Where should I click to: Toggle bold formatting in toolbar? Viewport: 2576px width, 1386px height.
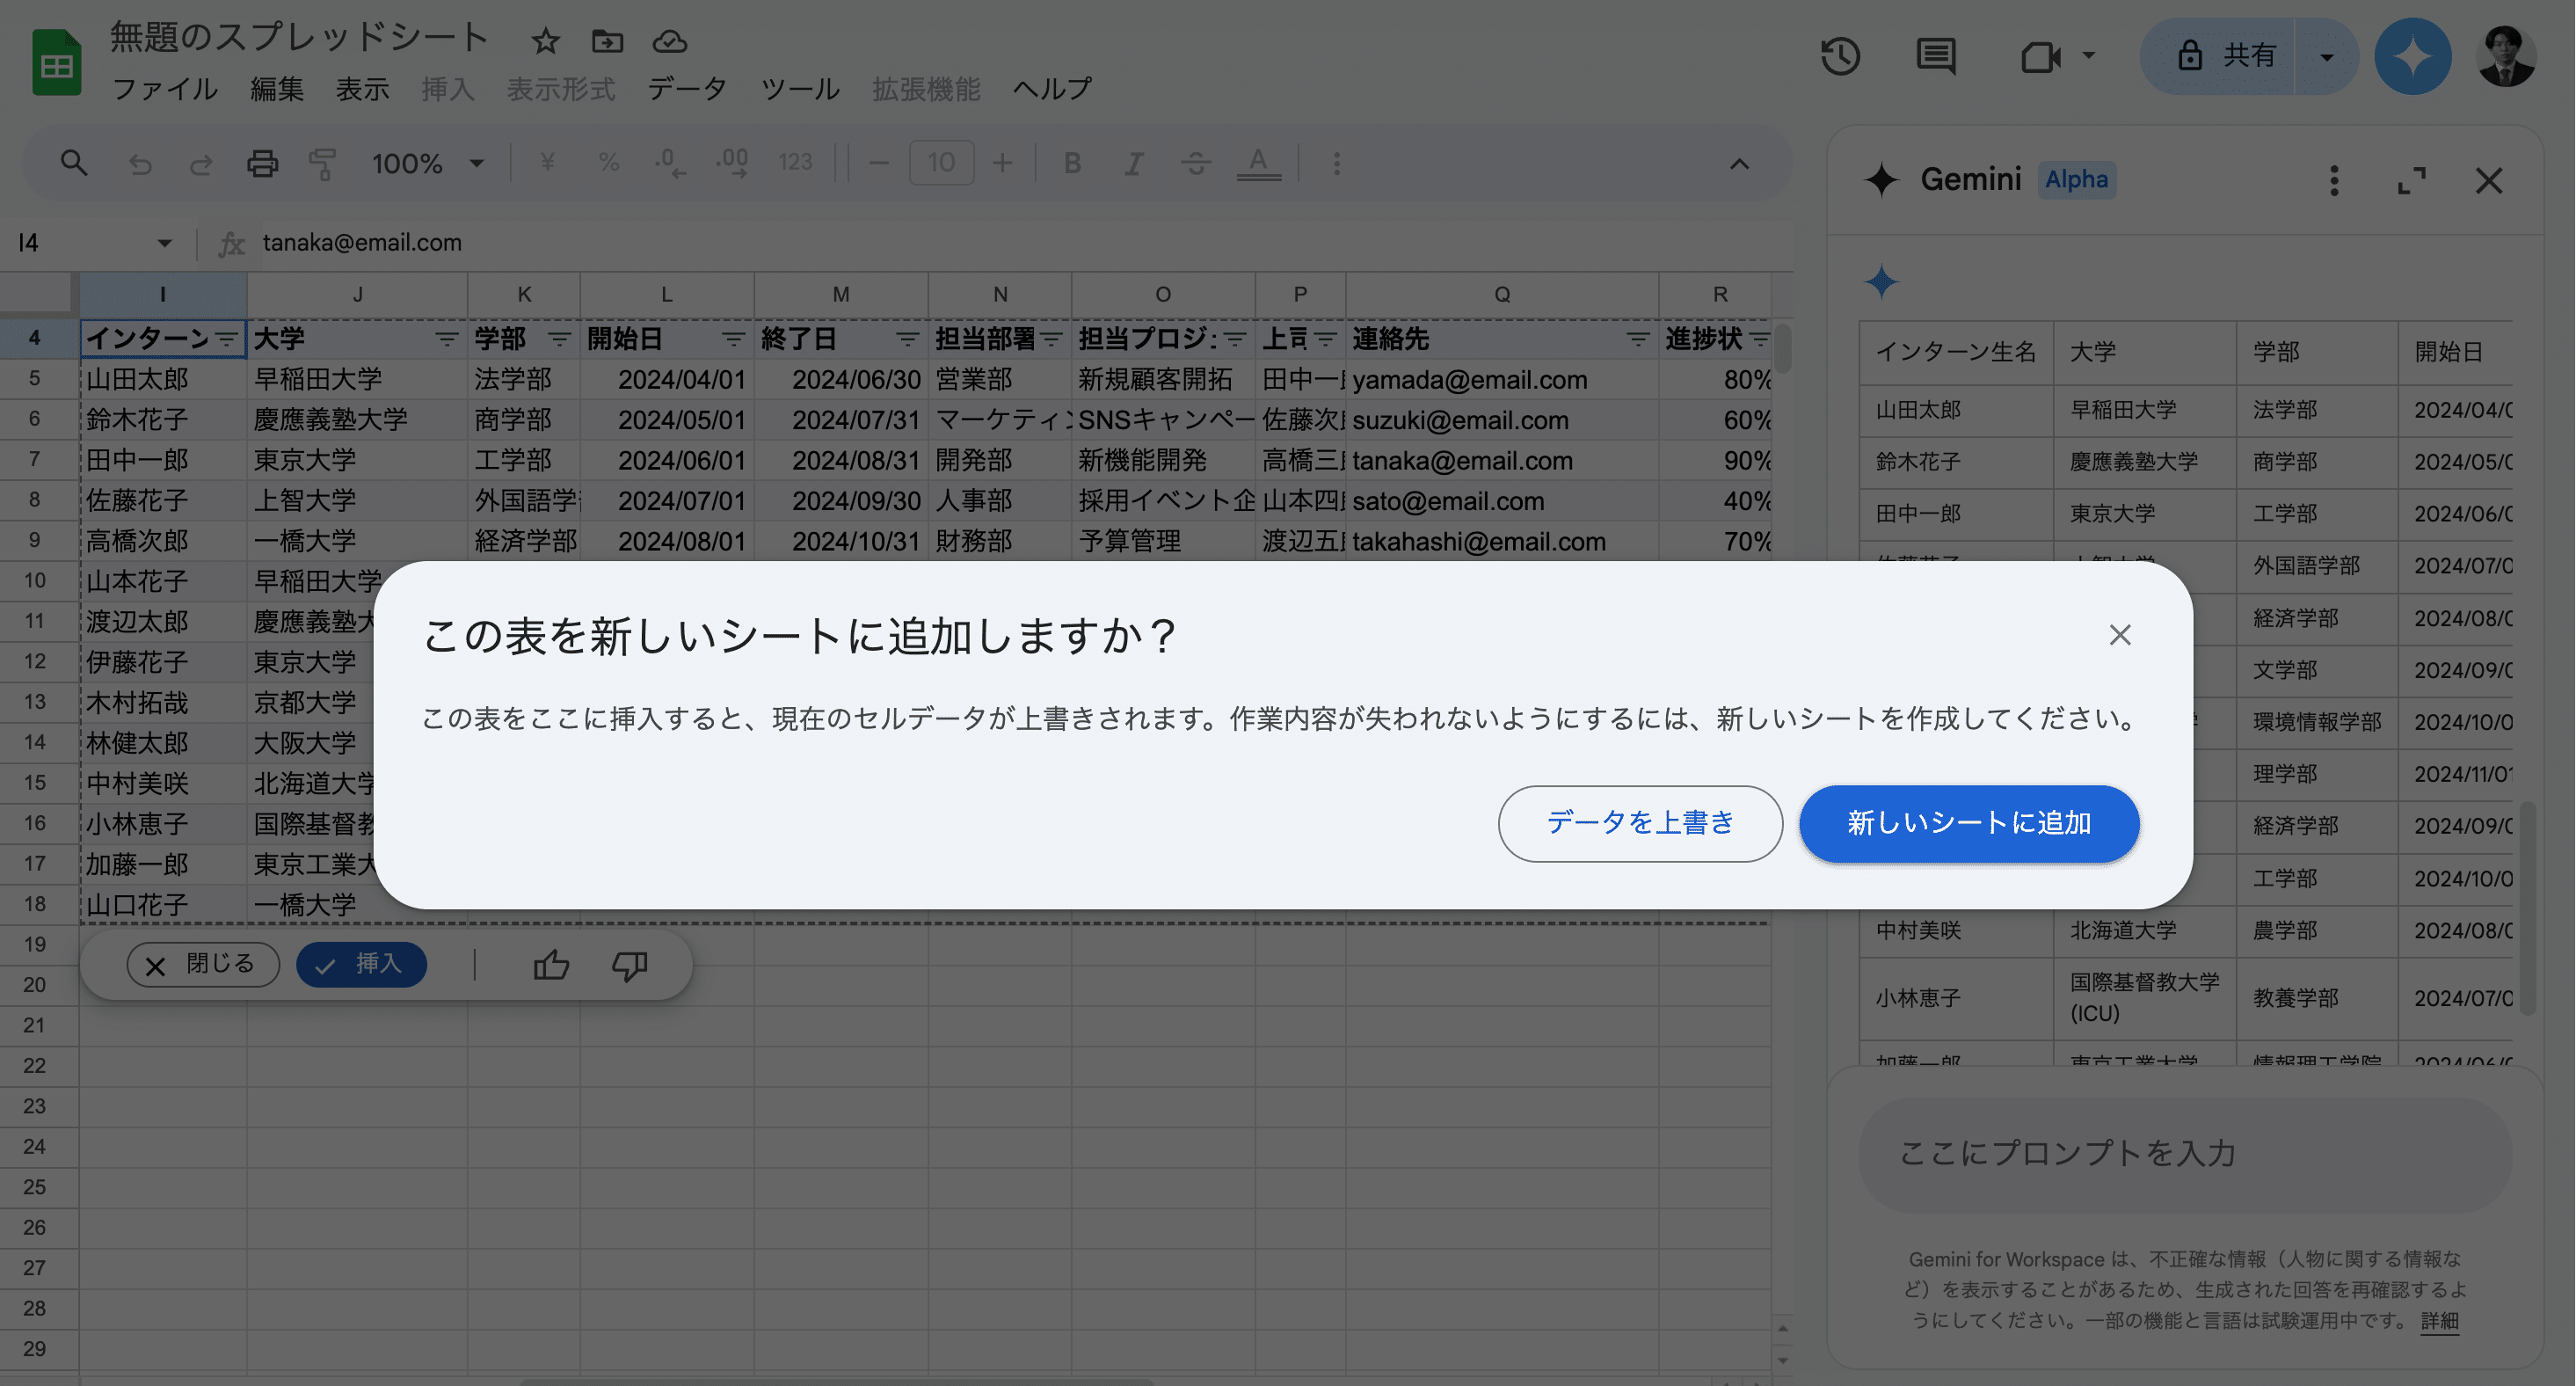coord(1072,163)
